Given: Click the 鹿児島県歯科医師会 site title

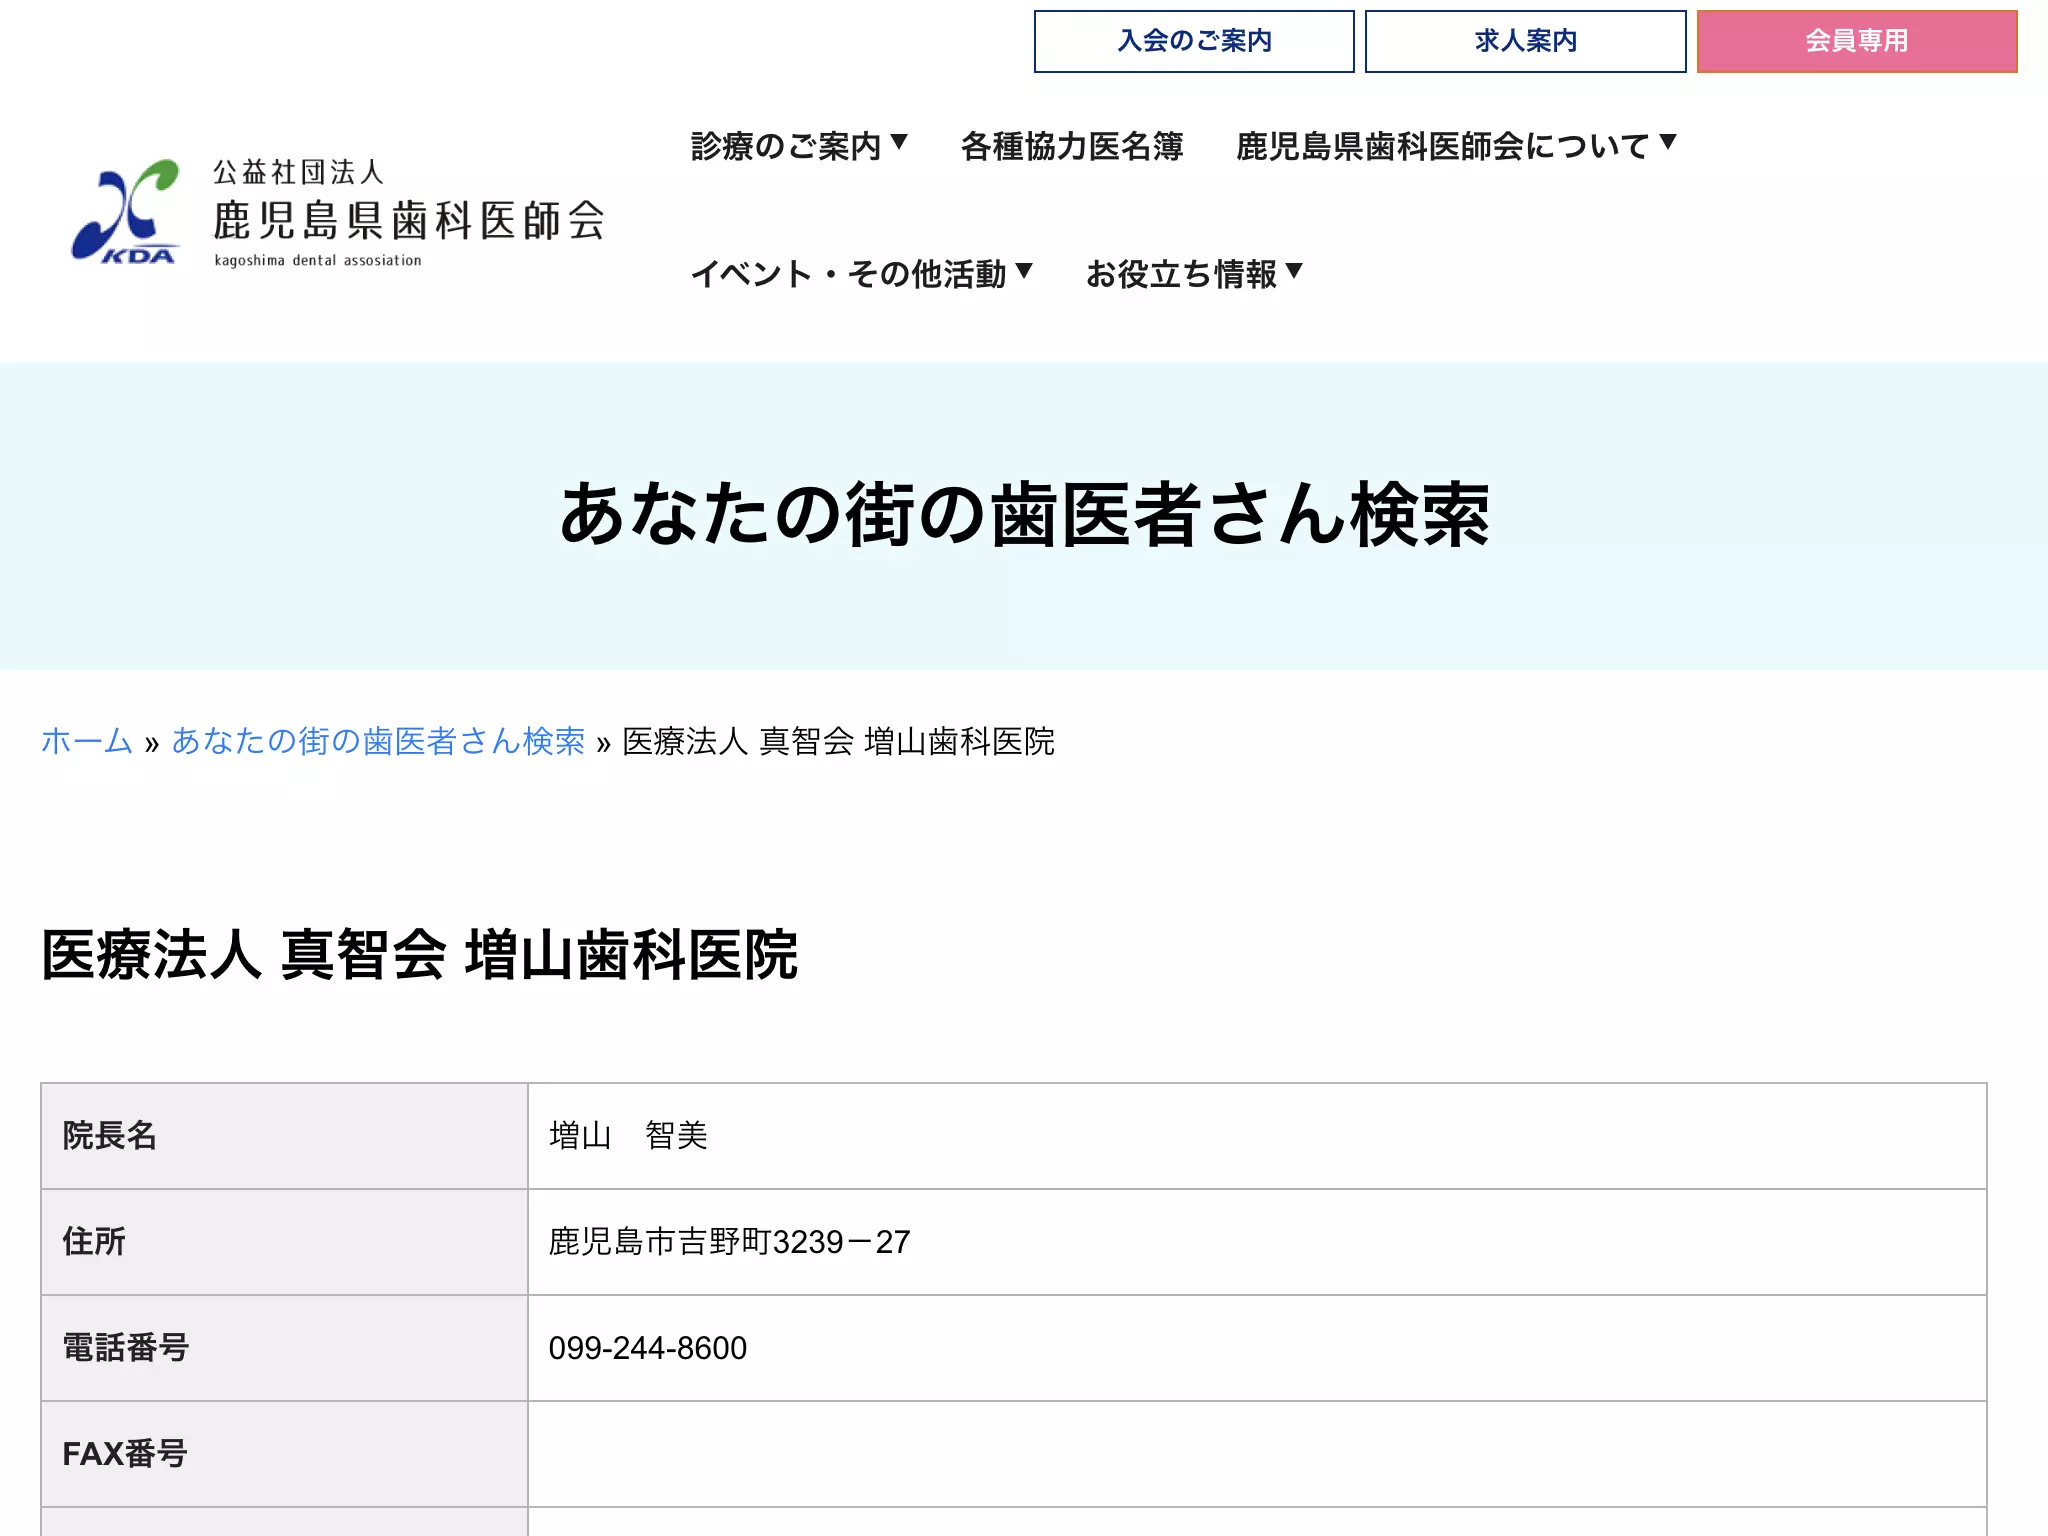Looking at the screenshot, I should (x=409, y=220).
